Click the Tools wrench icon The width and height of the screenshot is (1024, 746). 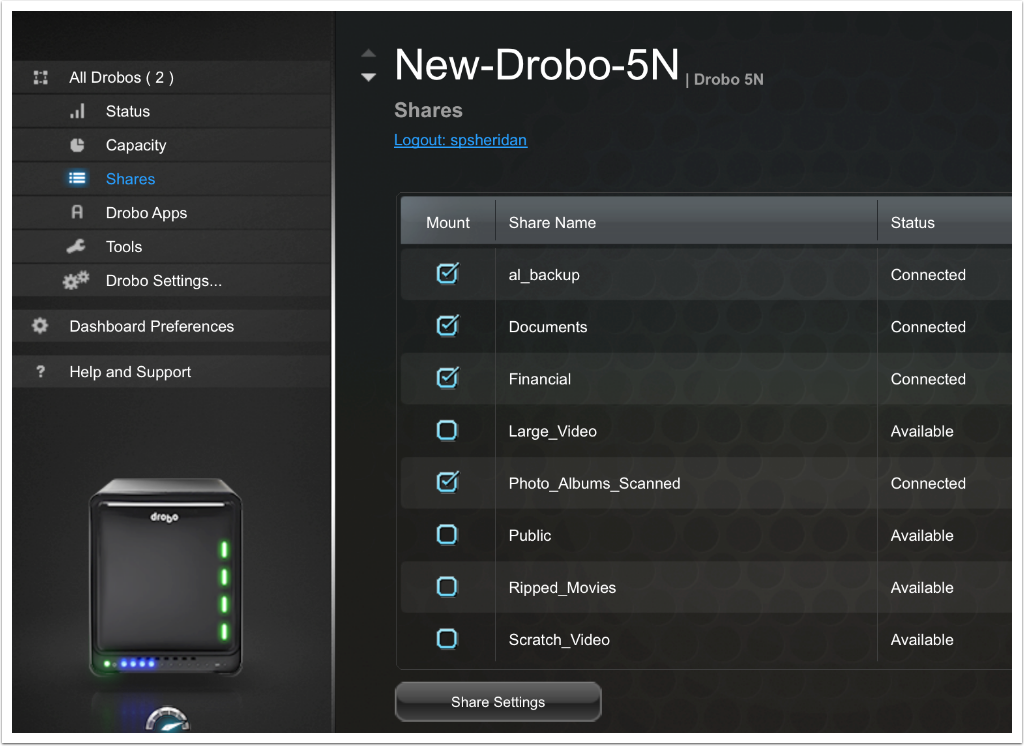(x=76, y=247)
